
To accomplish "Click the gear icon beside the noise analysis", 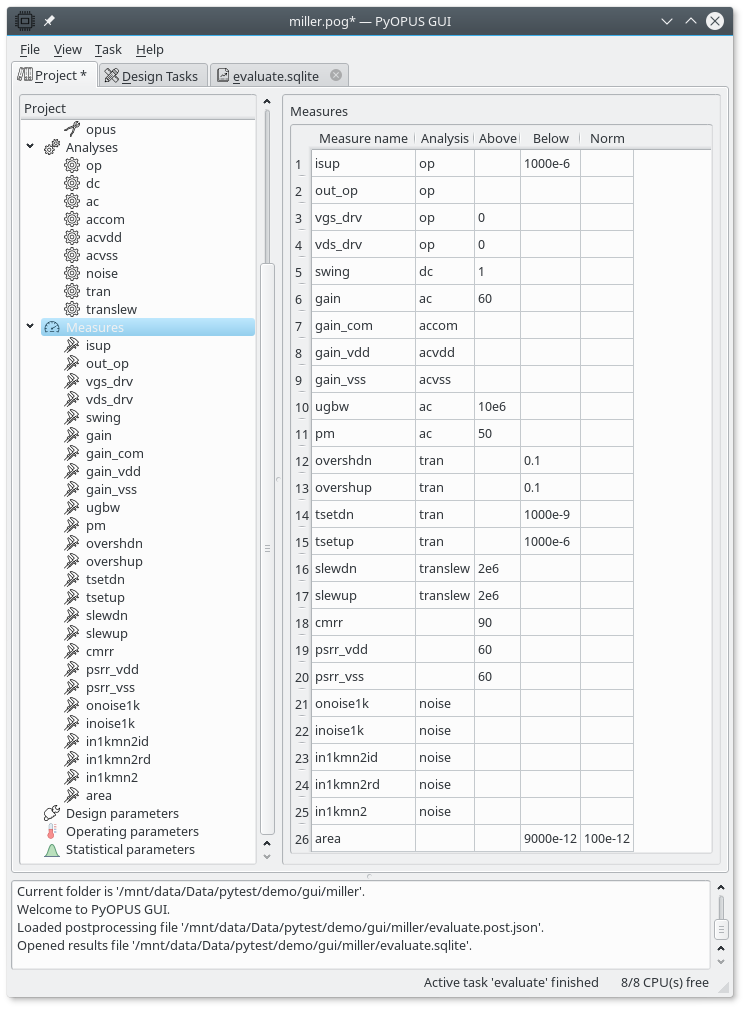I will [x=72, y=273].
